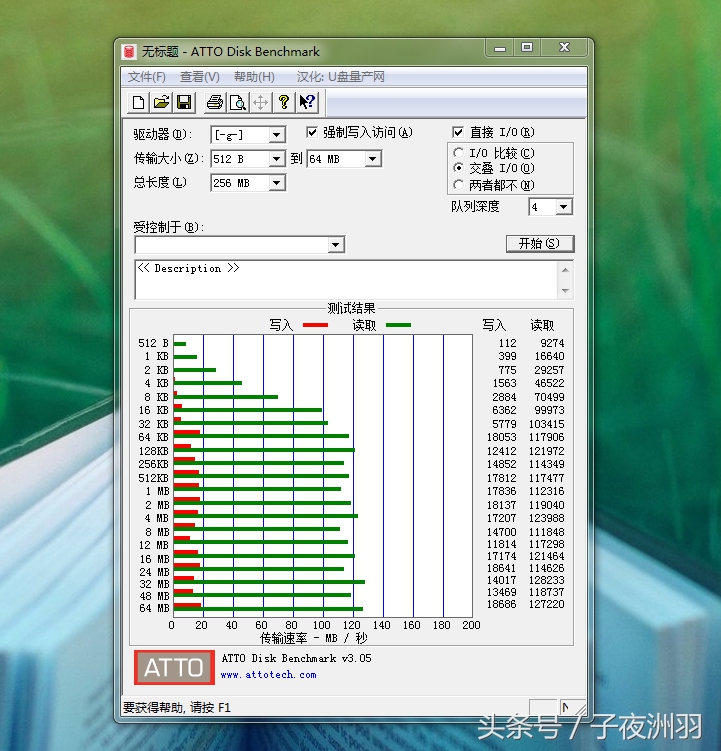
Task: Click the 512 B row label
Action: [153, 343]
